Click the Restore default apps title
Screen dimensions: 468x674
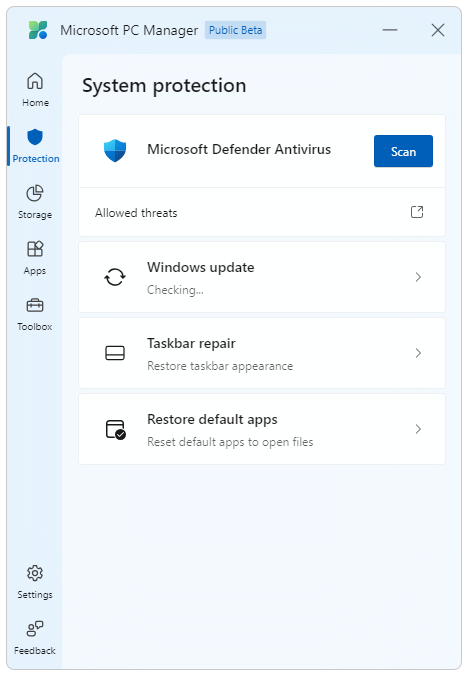click(x=212, y=420)
